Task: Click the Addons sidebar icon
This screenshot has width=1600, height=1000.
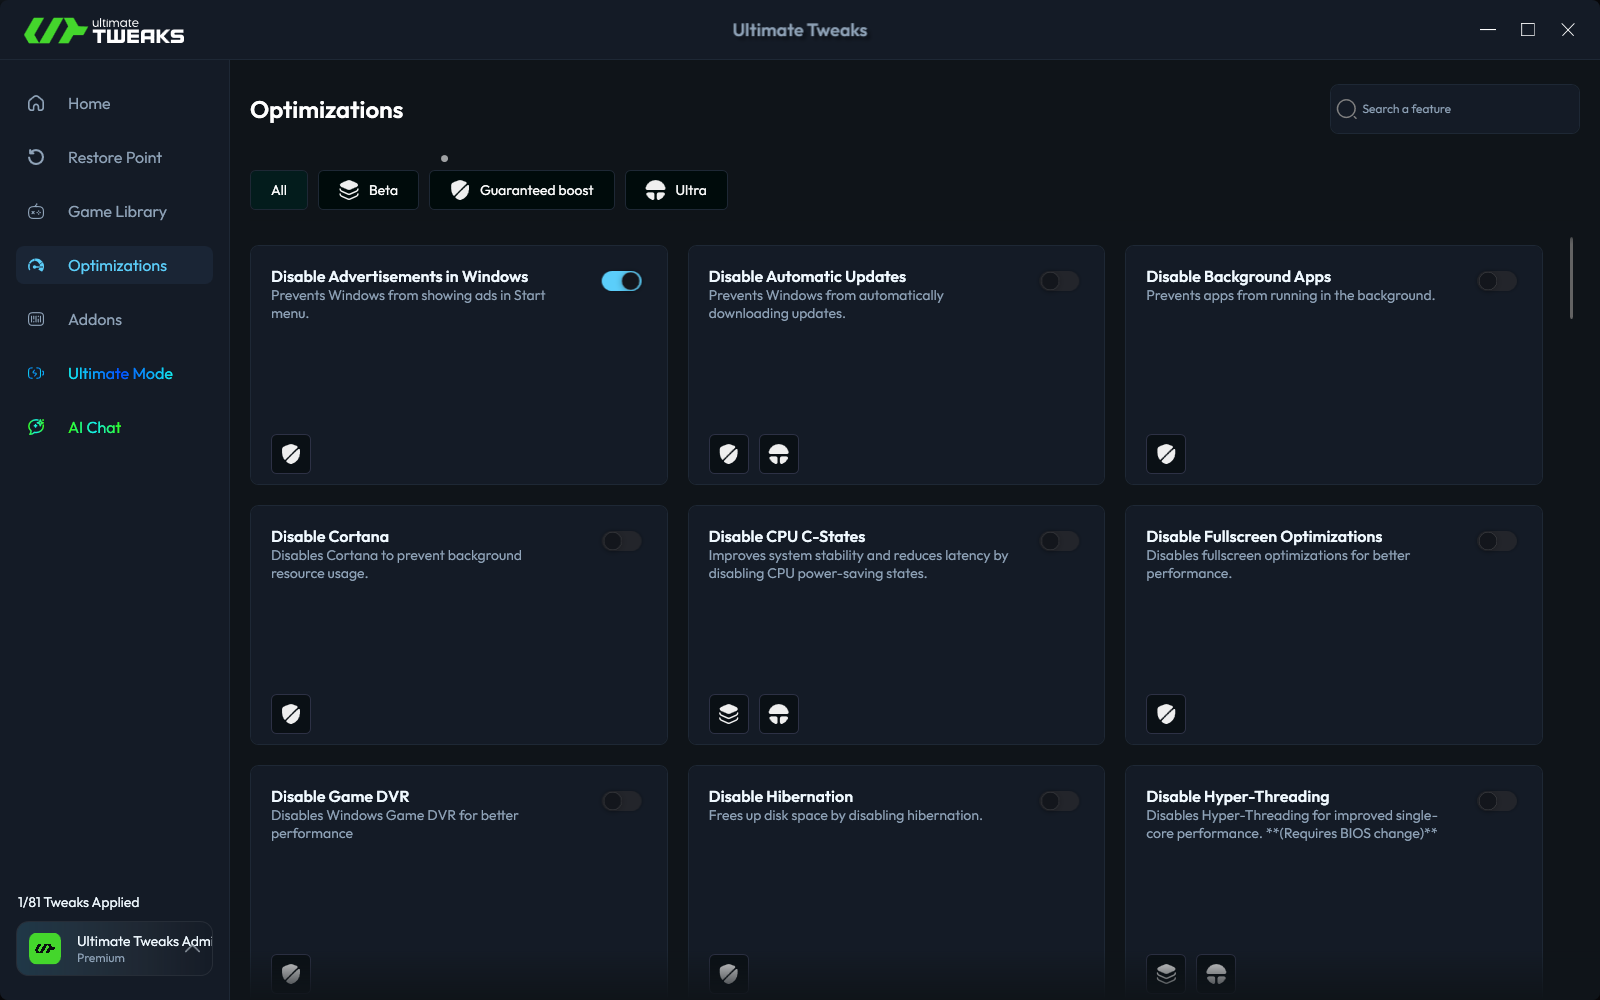Action: click(36, 319)
